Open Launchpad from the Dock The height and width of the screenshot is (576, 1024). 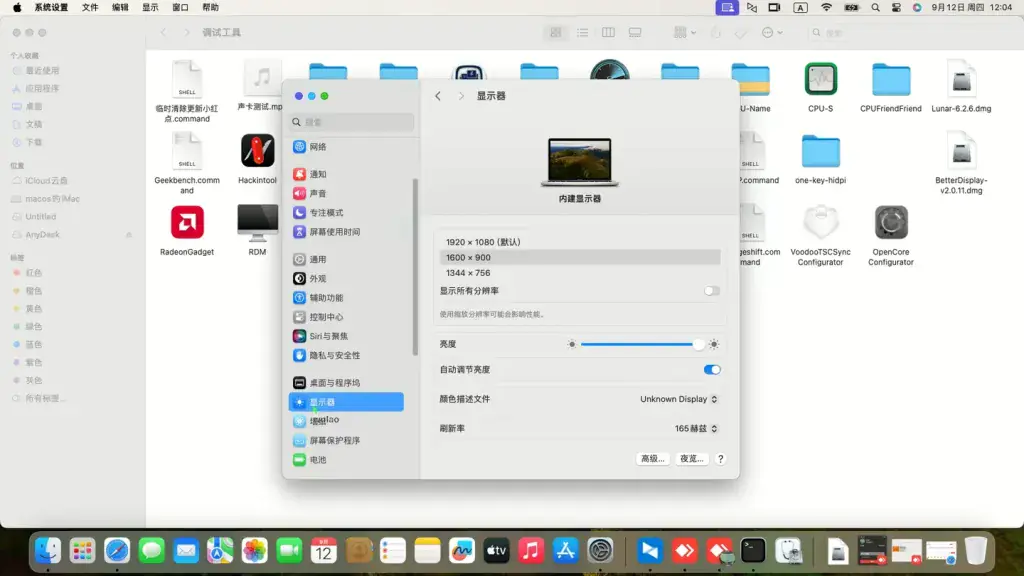coord(82,551)
